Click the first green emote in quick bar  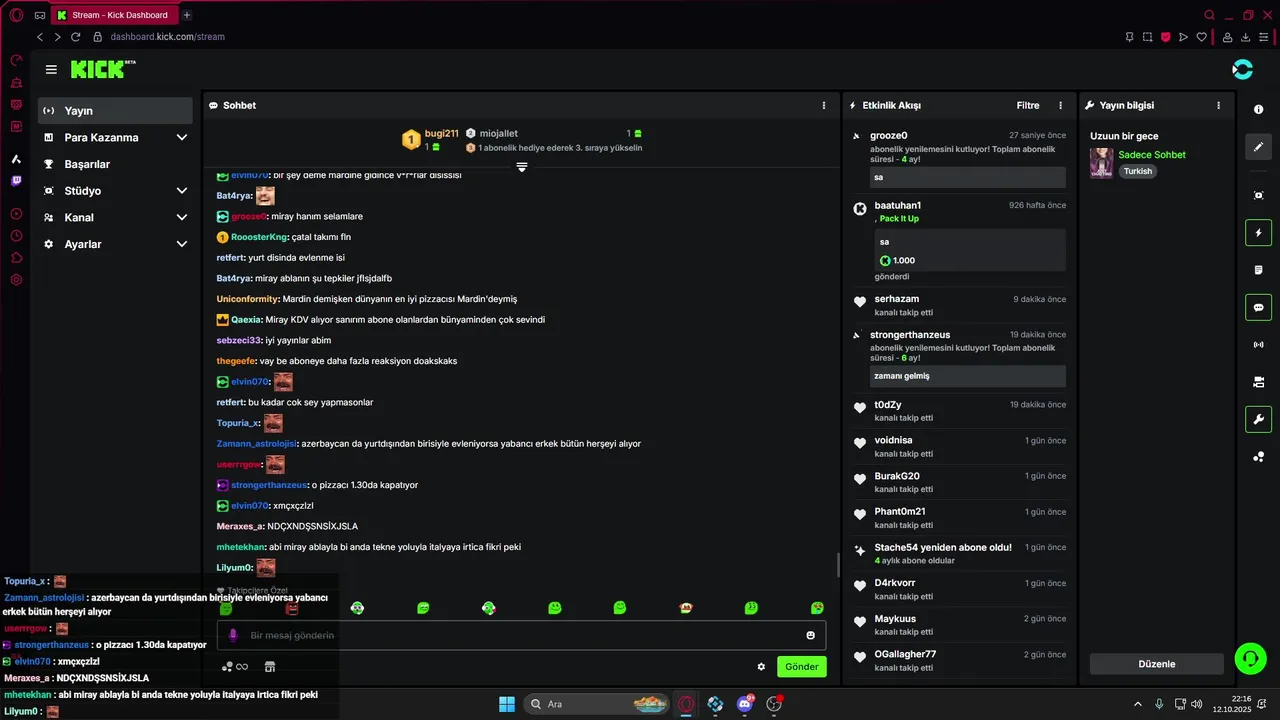tap(226, 608)
